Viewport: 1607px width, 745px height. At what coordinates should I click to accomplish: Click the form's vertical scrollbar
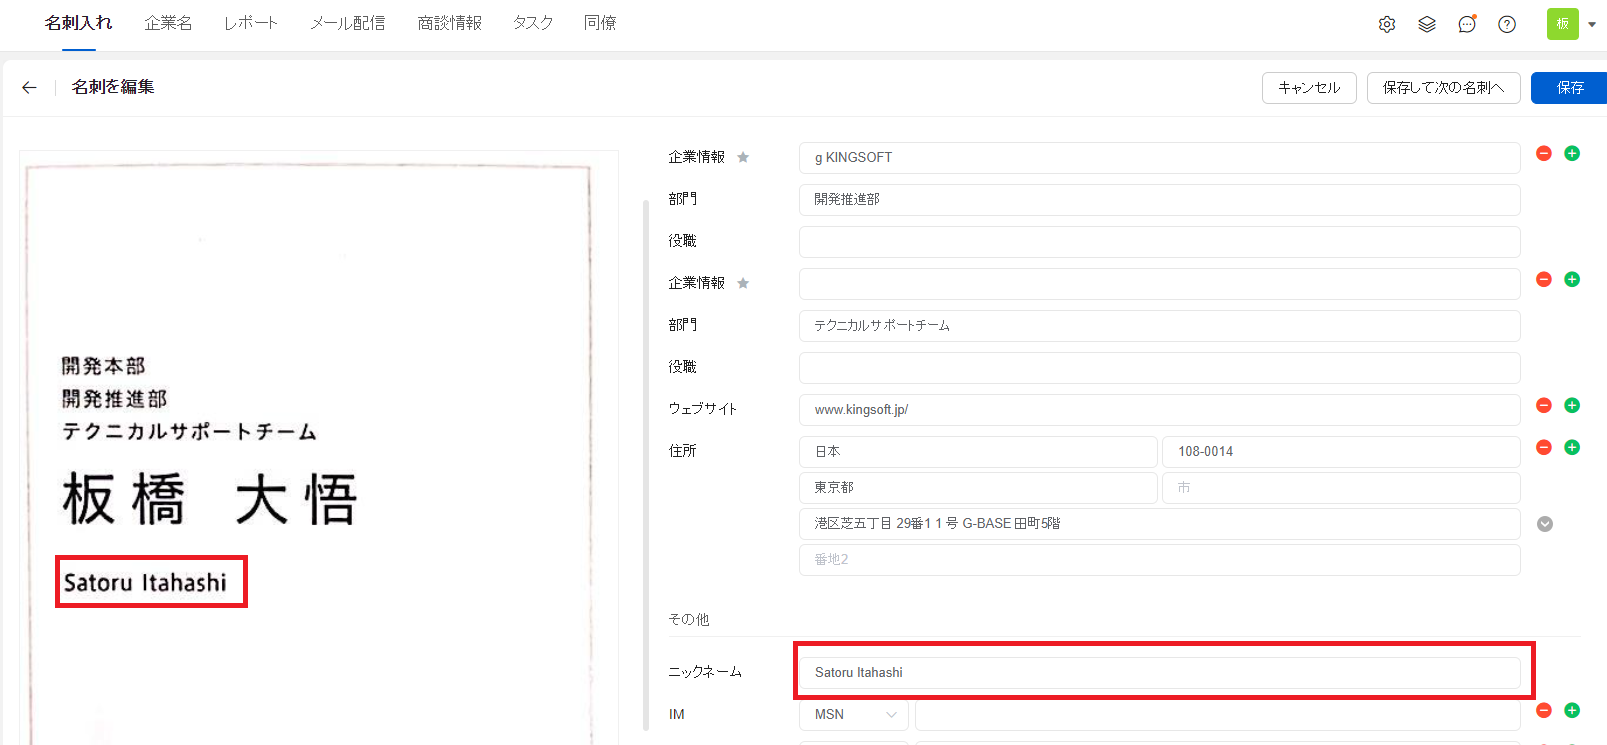coord(646,465)
